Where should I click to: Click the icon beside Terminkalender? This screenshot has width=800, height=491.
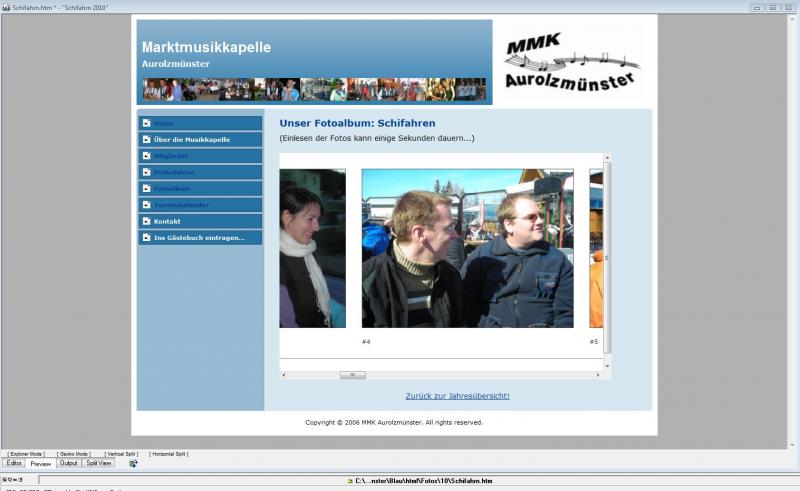[x=147, y=204]
